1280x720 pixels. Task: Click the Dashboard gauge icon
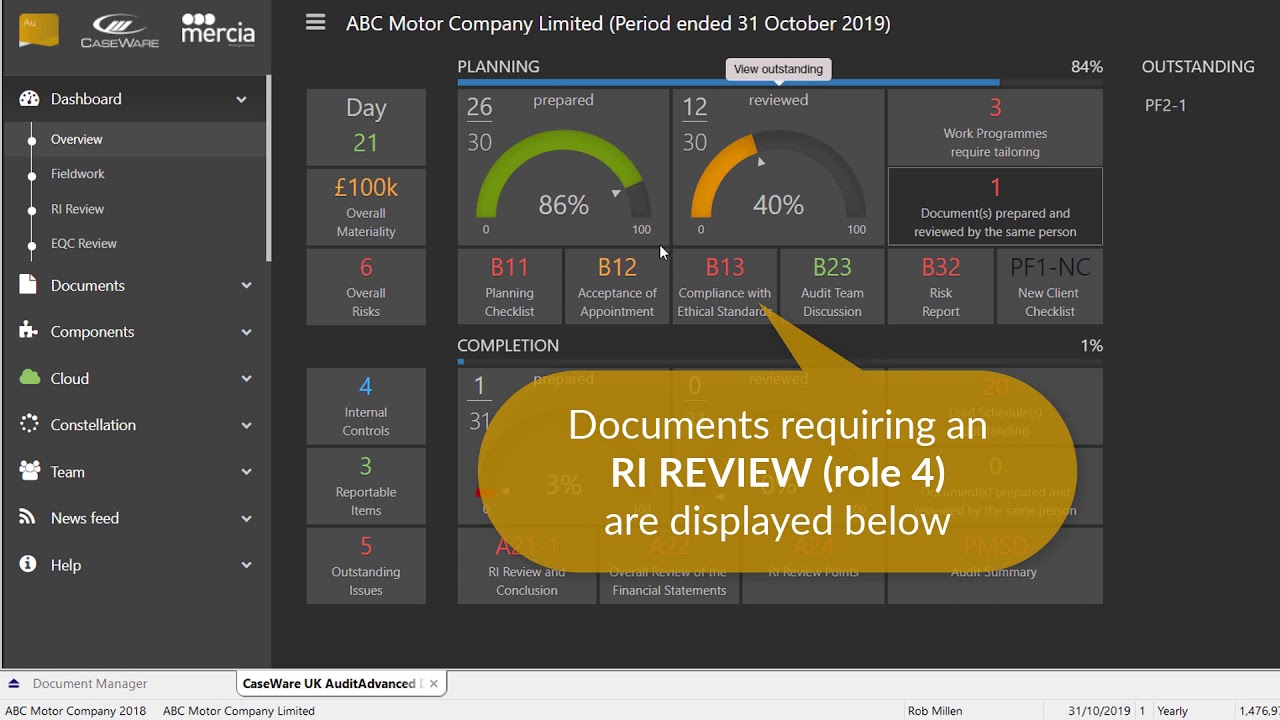click(x=29, y=99)
